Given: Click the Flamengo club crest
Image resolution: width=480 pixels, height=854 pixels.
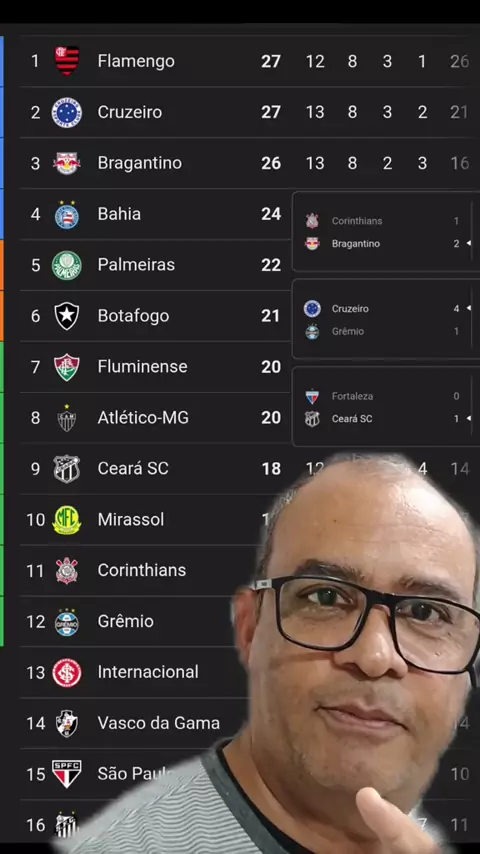Looking at the screenshot, I should 67,61.
